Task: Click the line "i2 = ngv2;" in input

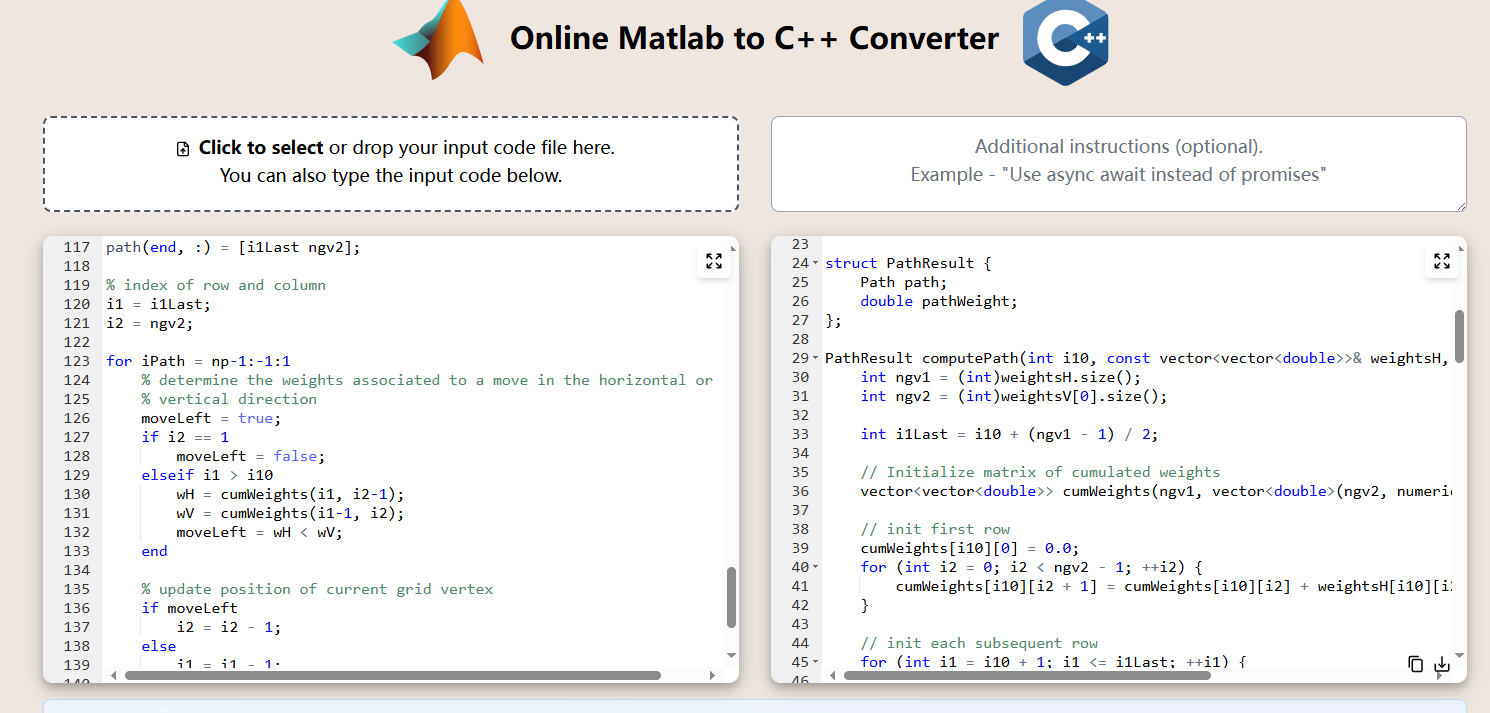Action: click(150, 323)
